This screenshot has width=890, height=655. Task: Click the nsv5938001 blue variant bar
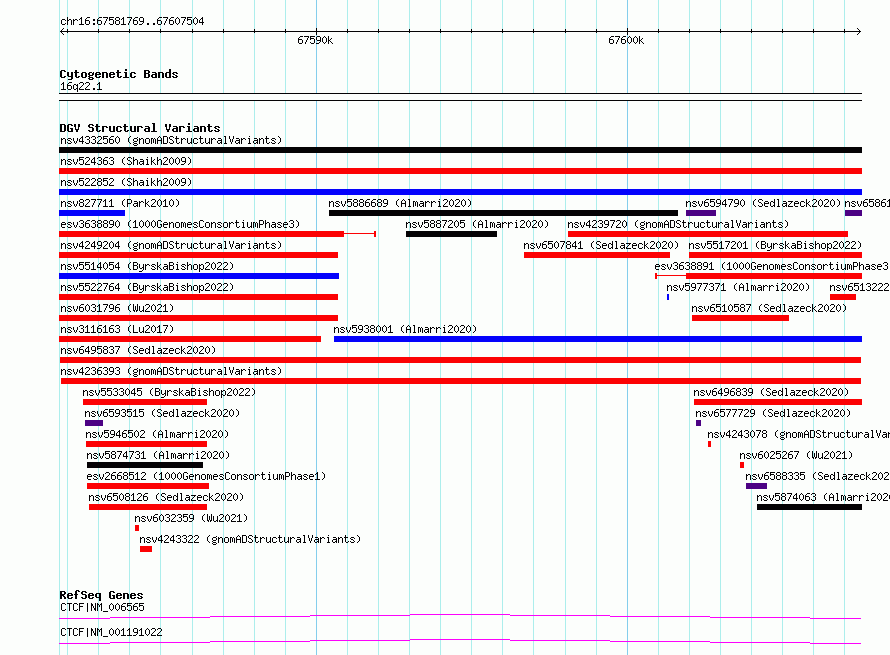click(598, 339)
